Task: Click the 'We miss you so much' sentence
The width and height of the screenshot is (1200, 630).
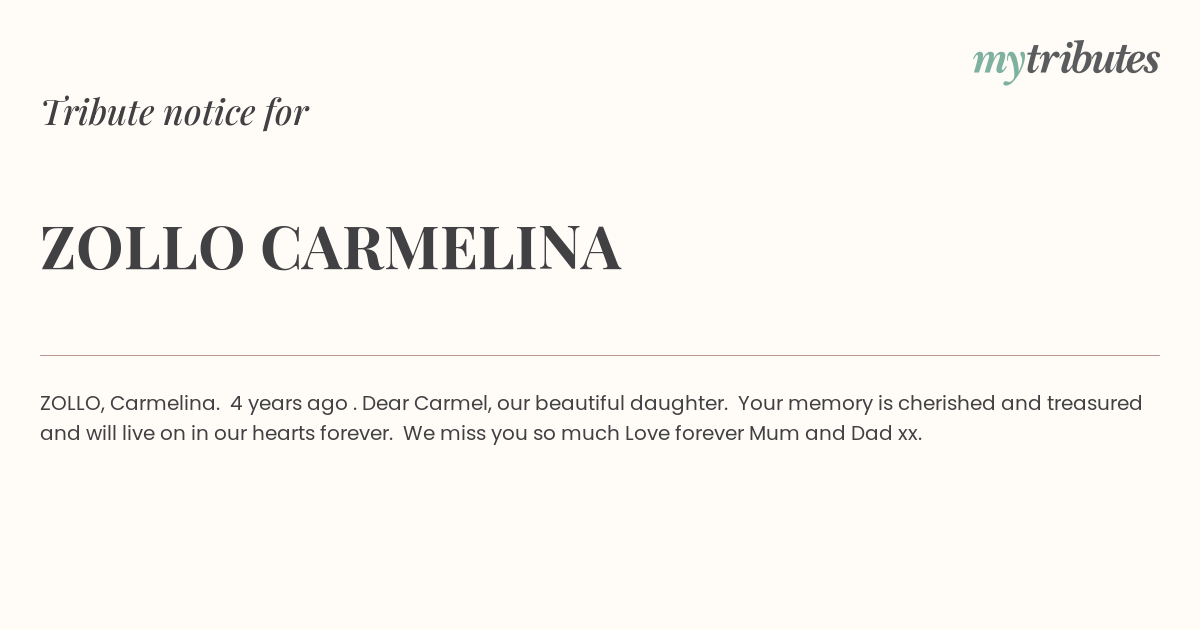Action: pos(512,433)
